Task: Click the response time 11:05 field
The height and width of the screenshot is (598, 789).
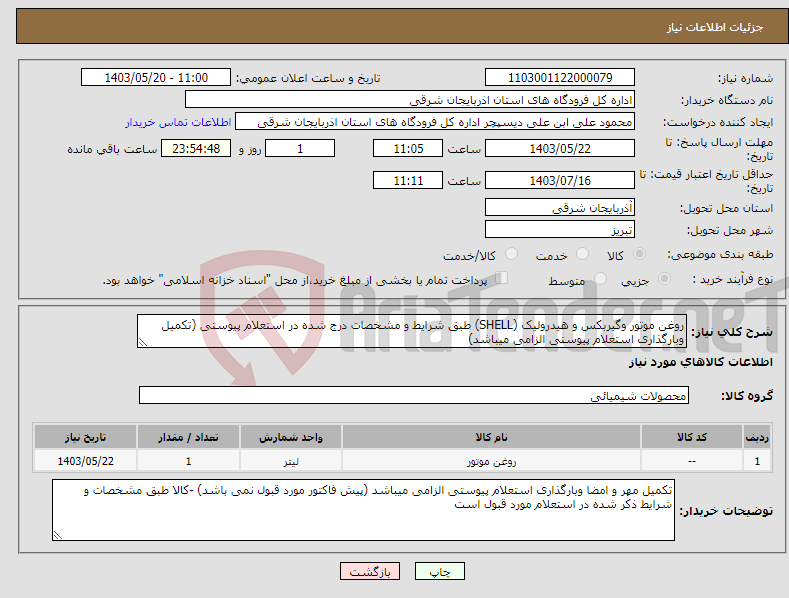Action: click(x=408, y=148)
